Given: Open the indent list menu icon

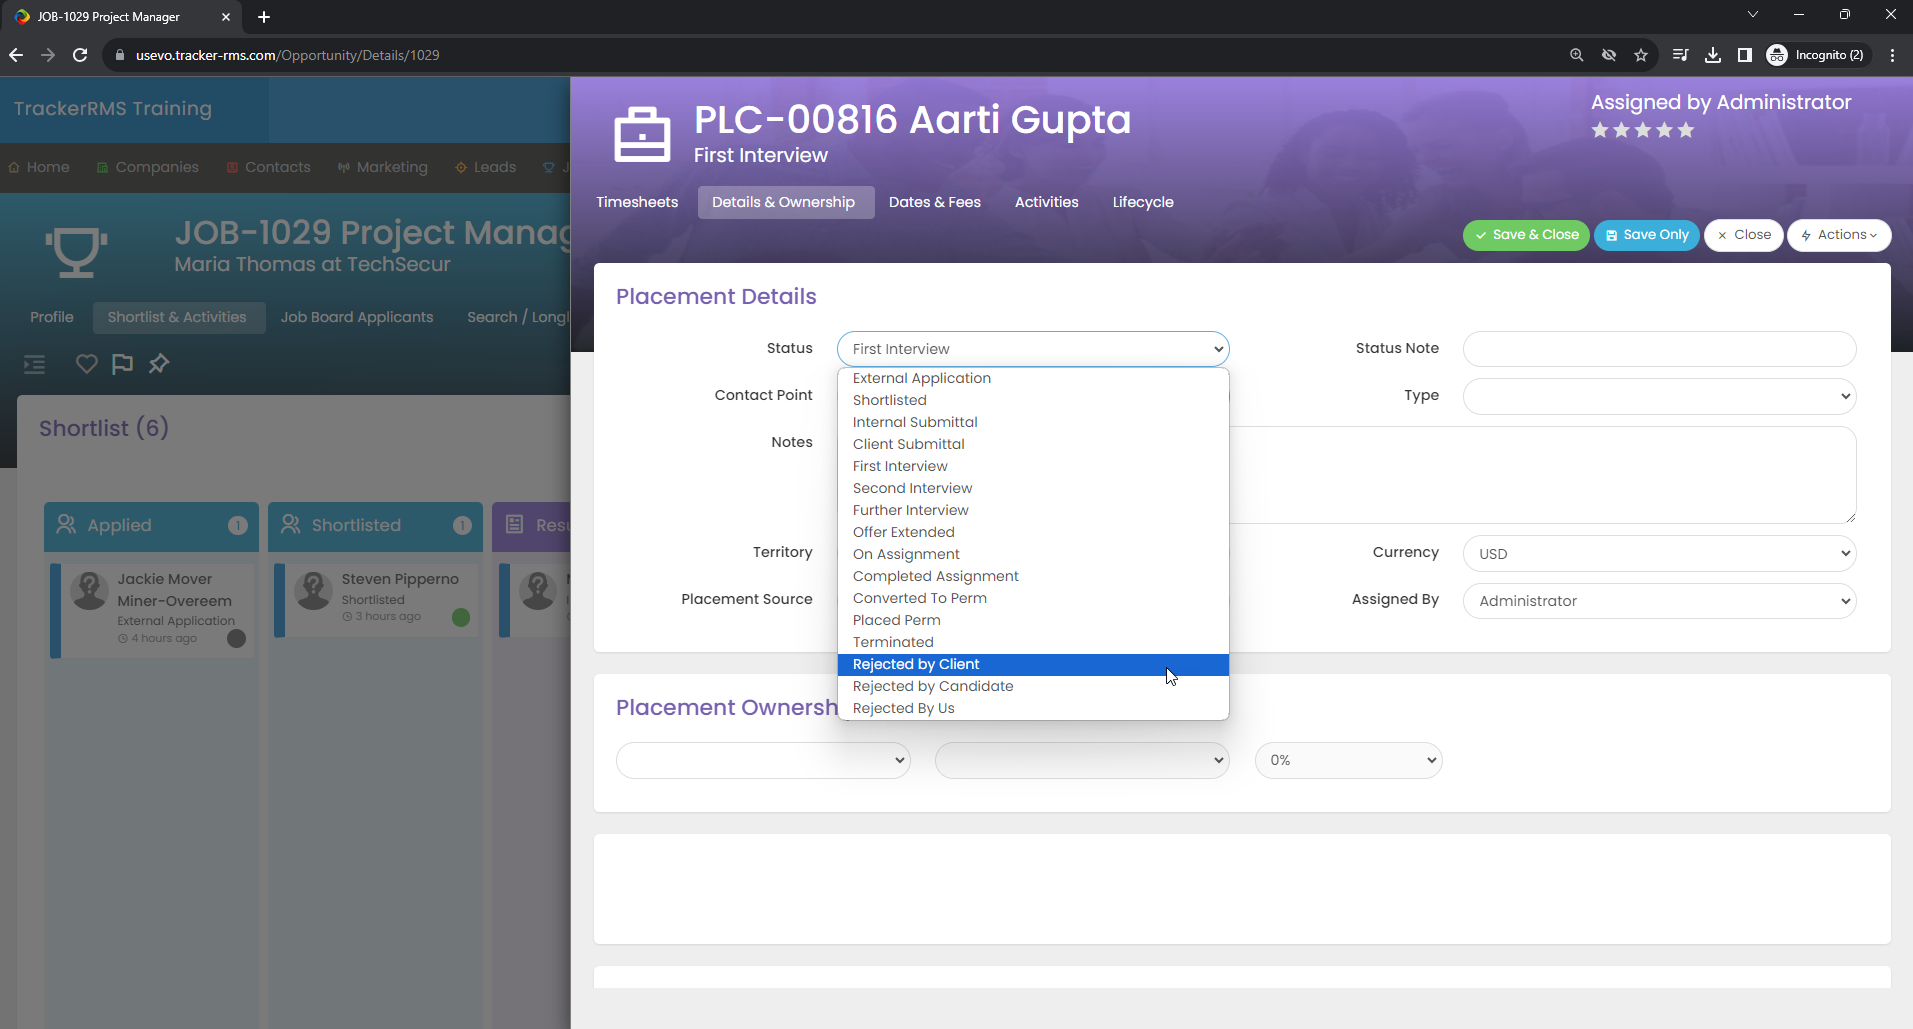Looking at the screenshot, I should [34, 364].
